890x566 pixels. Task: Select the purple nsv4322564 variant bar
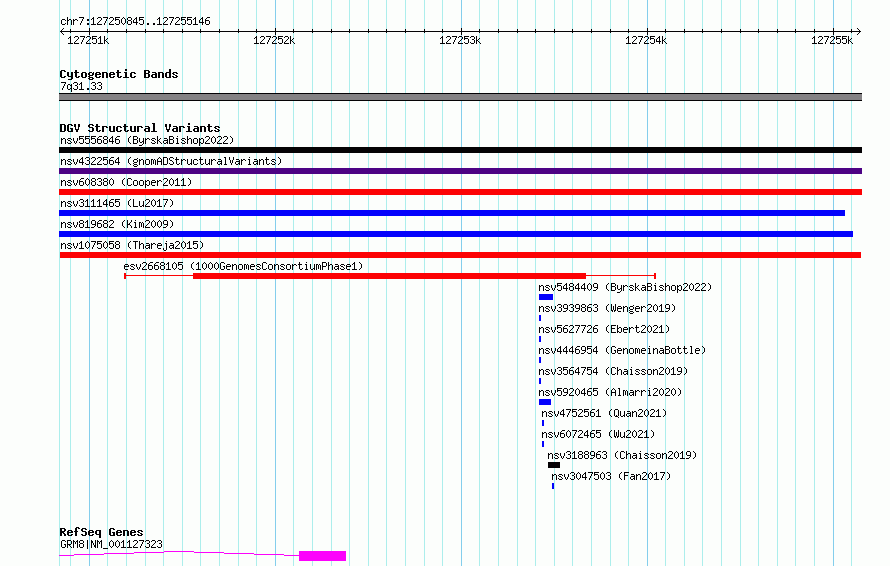460,171
